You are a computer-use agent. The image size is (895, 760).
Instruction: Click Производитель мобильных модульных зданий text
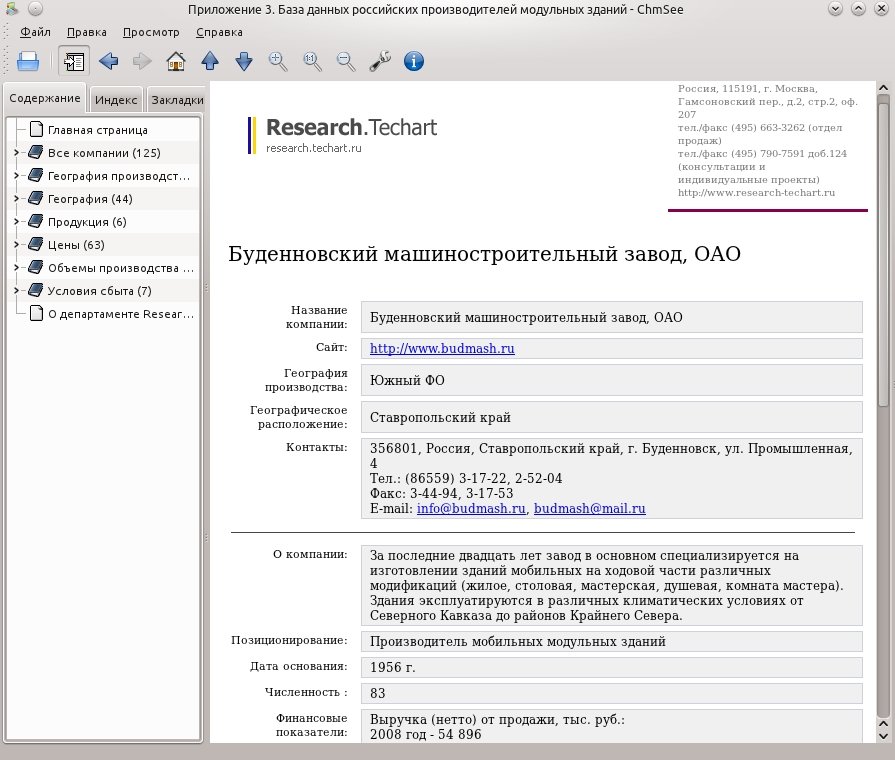518,641
